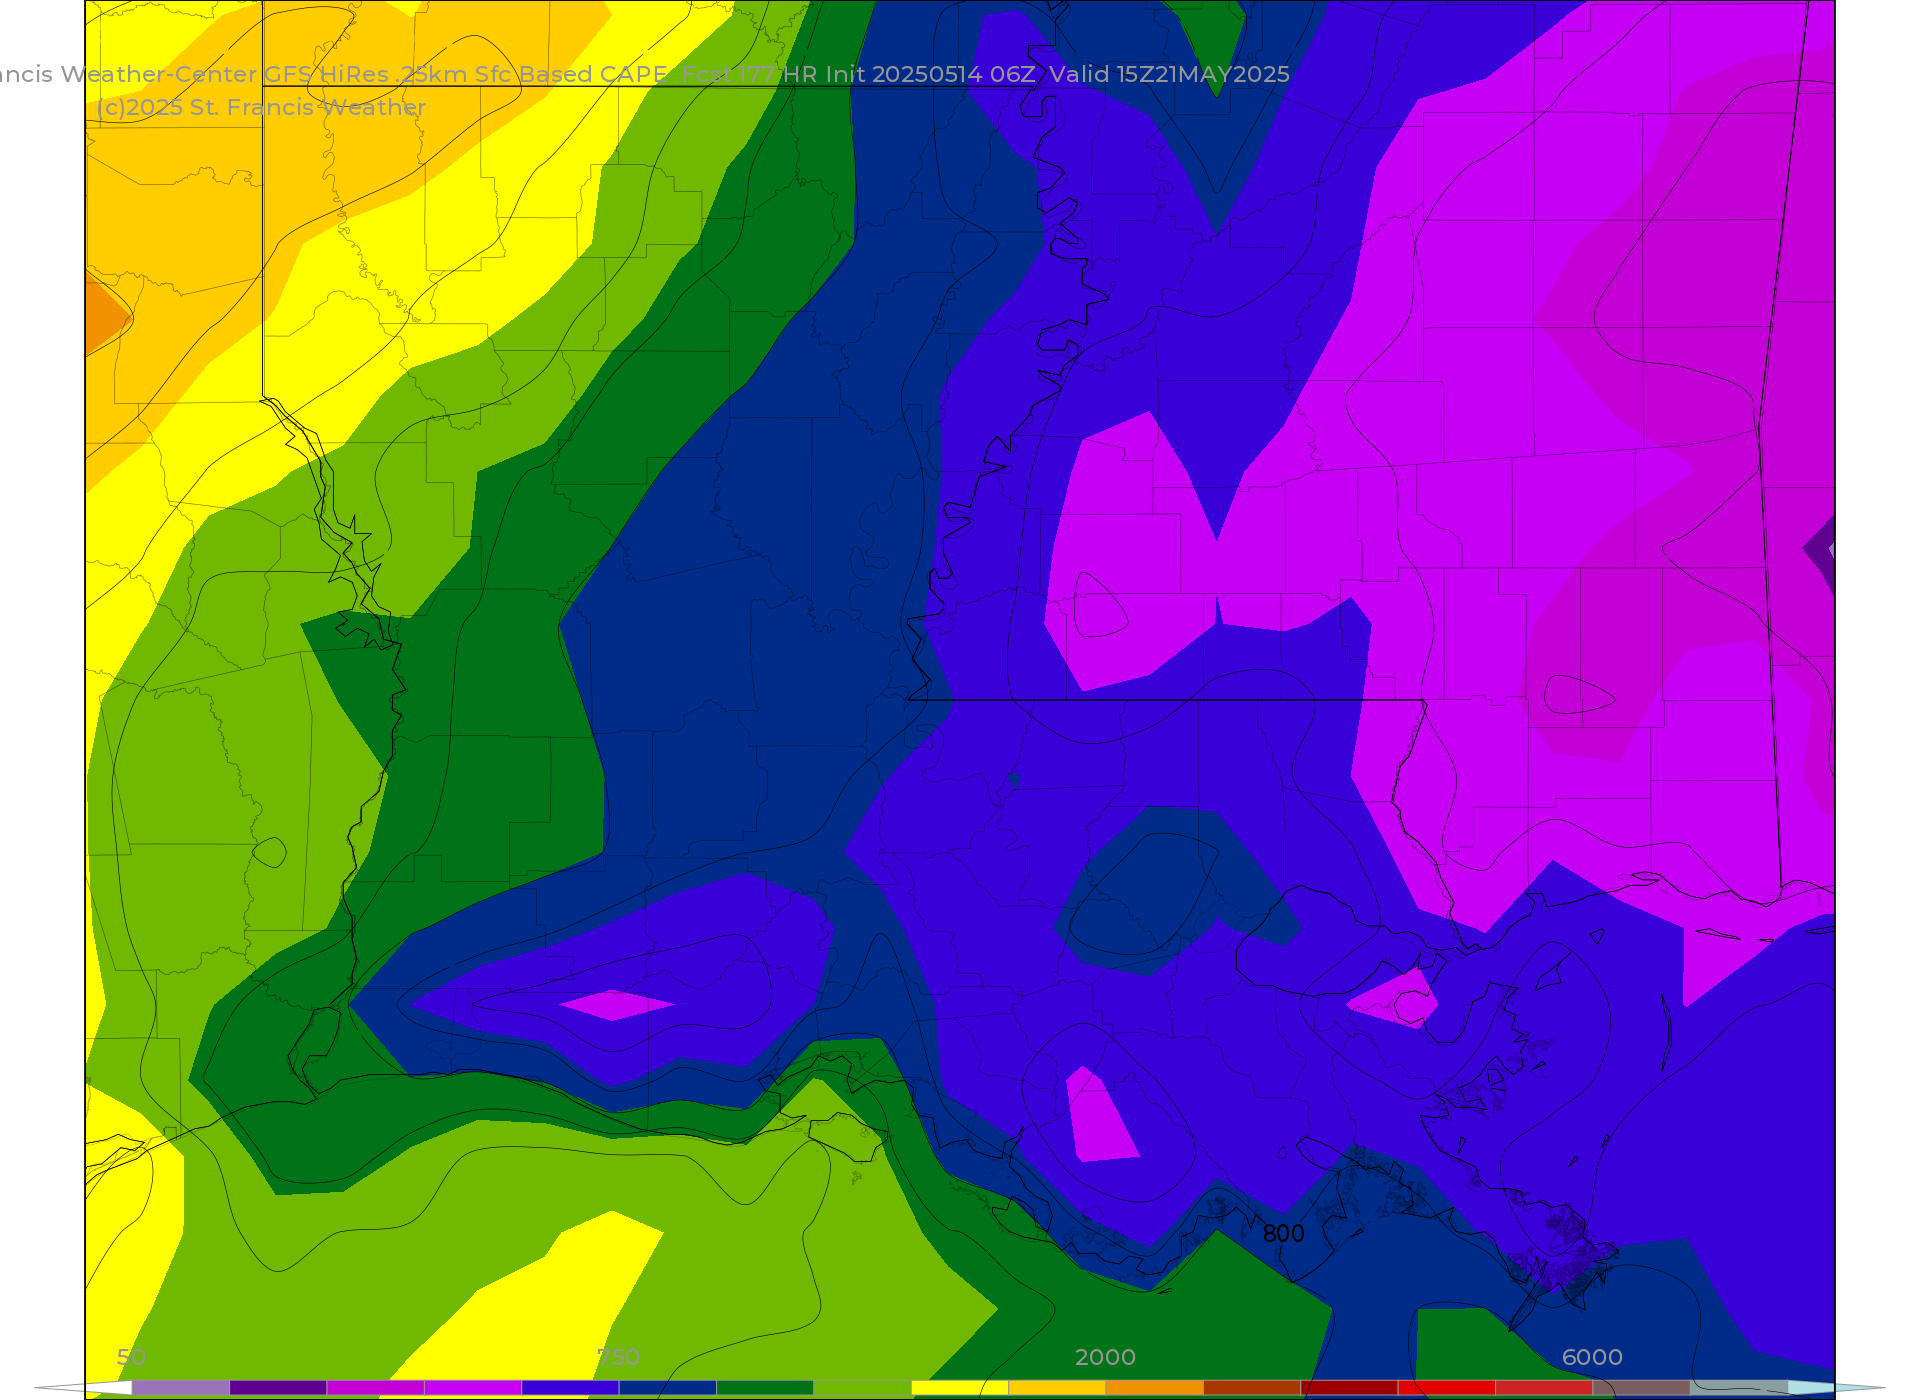Click the dark maroon legend swatch
Screen dimensions: 1920x1400
click(x=1349, y=1388)
